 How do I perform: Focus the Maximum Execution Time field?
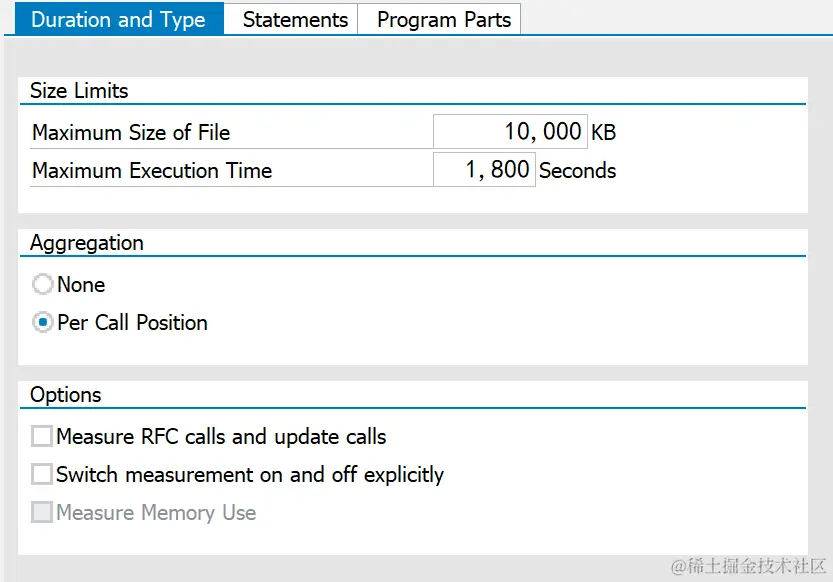(485, 170)
